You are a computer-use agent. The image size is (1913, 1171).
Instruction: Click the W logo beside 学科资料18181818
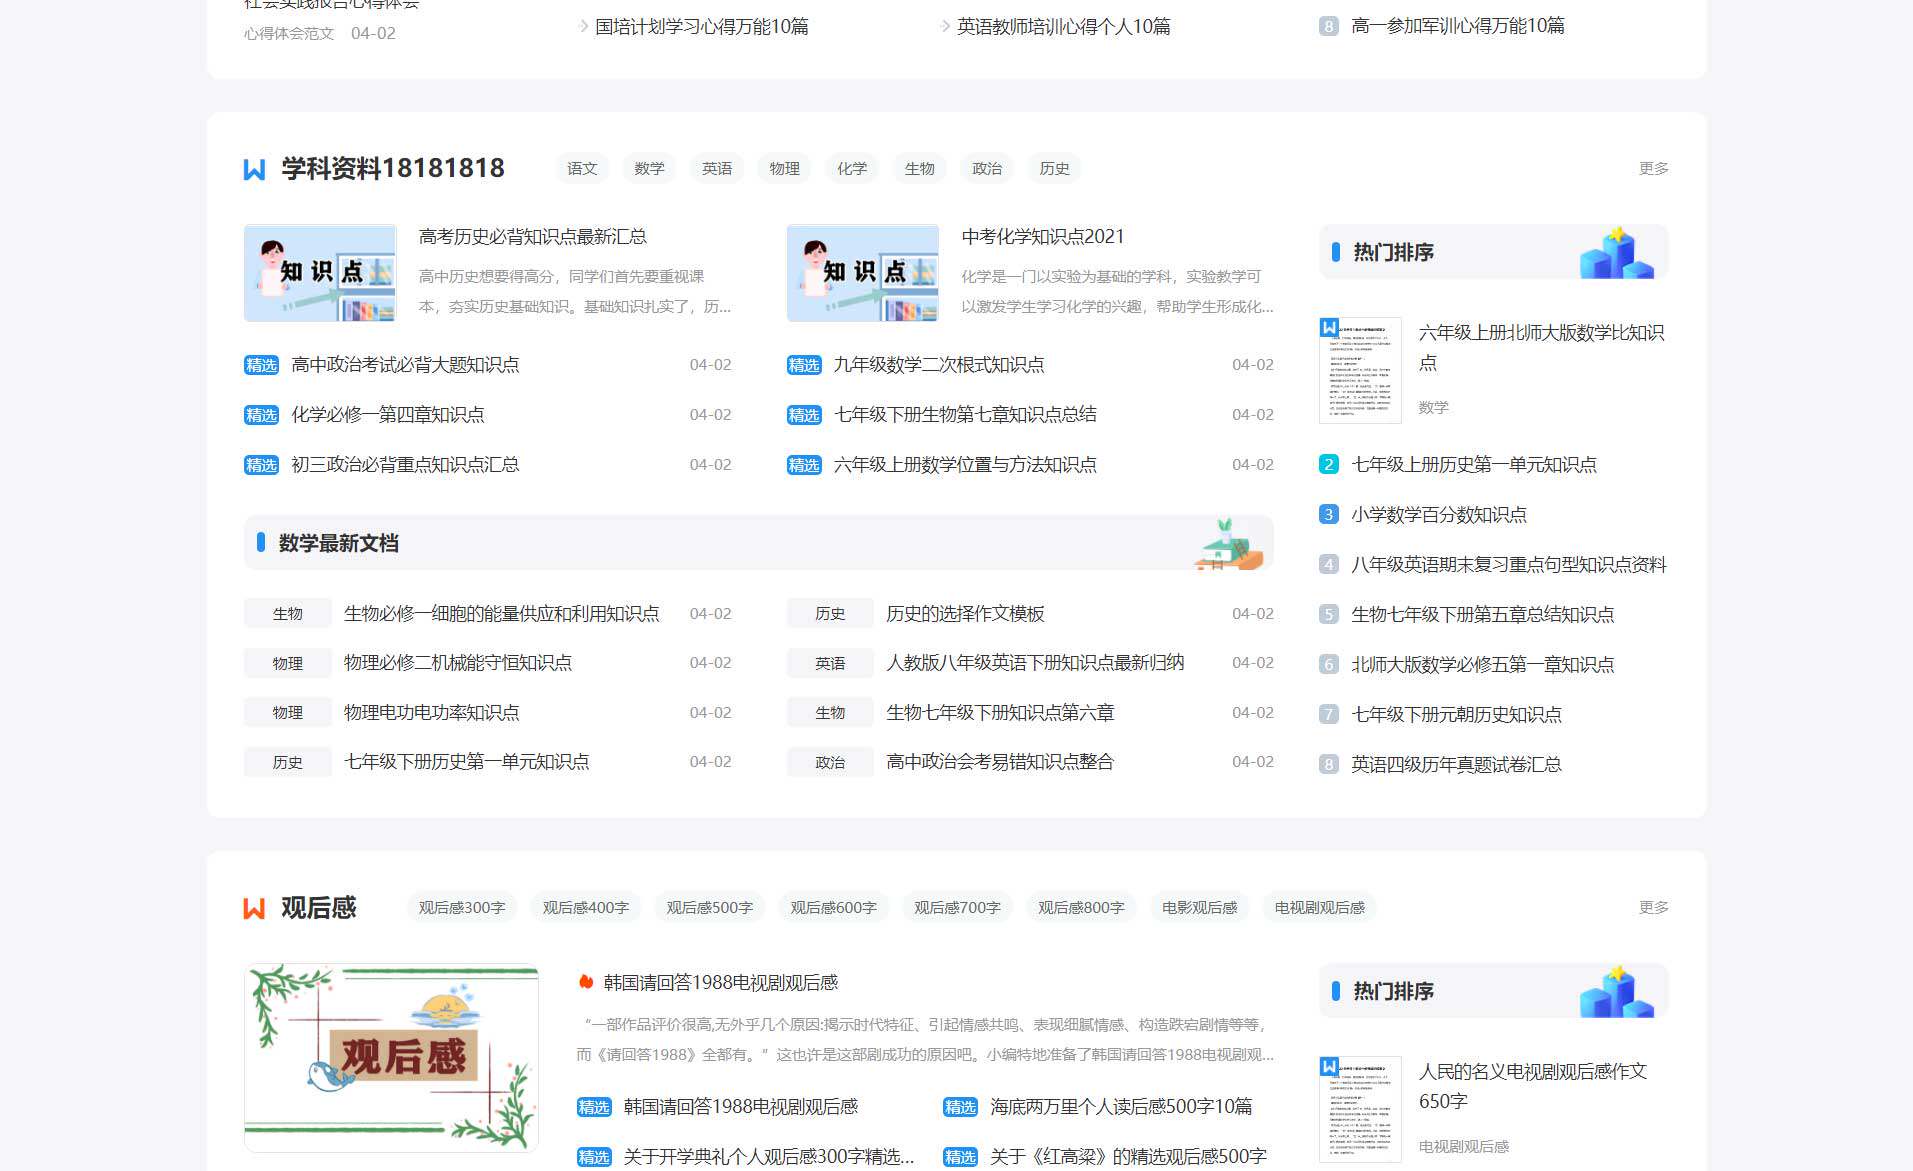pyautogui.click(x=253, y=168)
